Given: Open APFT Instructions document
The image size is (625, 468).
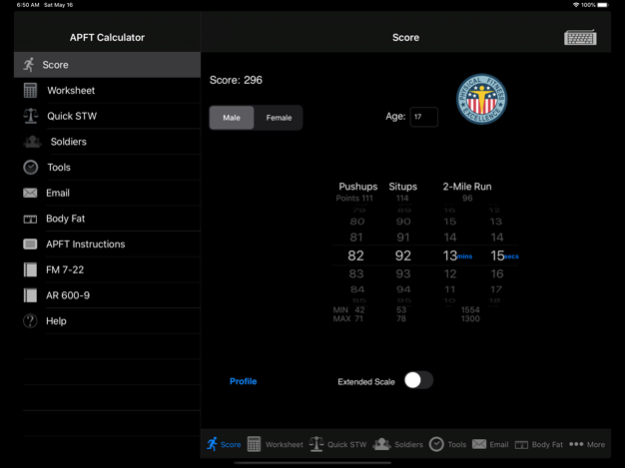Looking at the screenshot, I should (85, 244).
